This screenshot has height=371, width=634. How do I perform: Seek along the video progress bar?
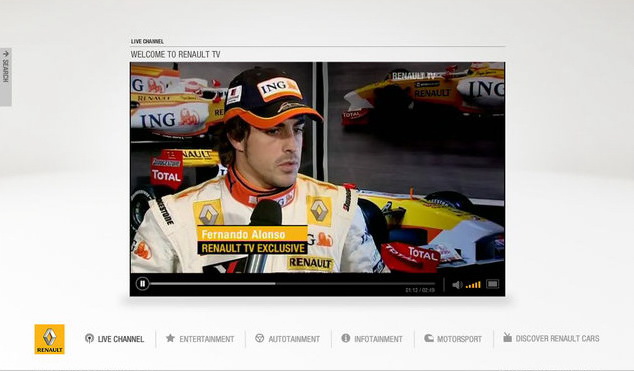click(293, 284)
